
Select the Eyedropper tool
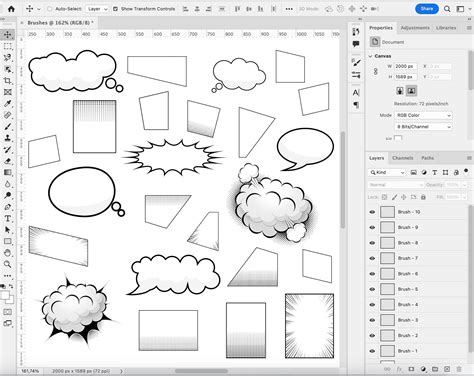click(x=7, y=104)
